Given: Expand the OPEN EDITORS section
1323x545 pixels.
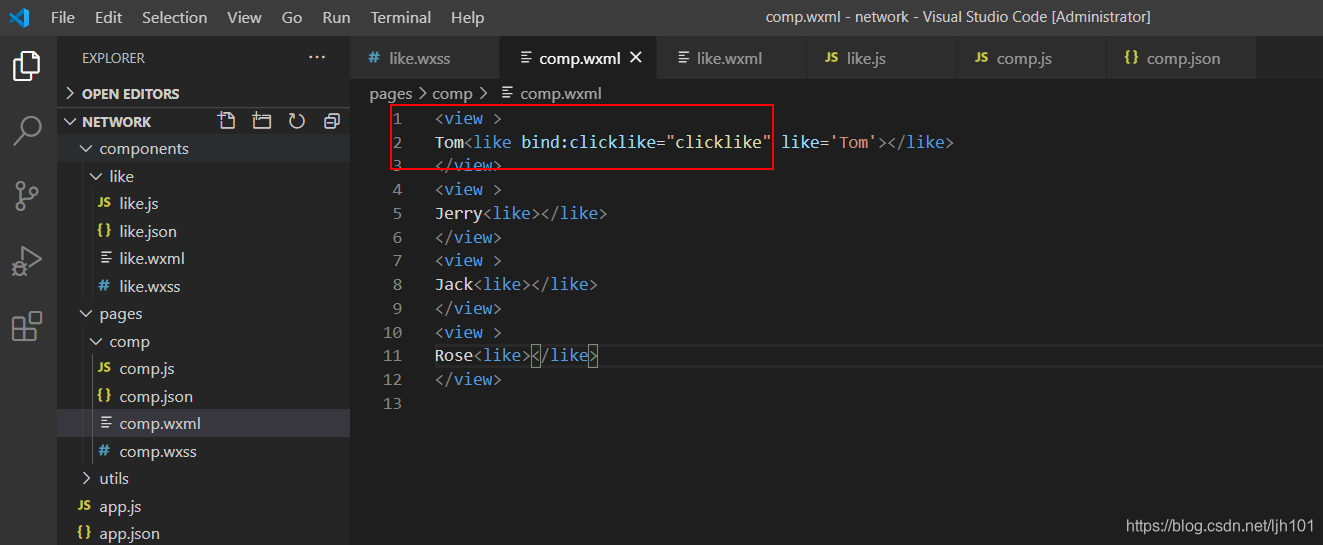Looking at the screenshot, I should [x=203, y=93].
